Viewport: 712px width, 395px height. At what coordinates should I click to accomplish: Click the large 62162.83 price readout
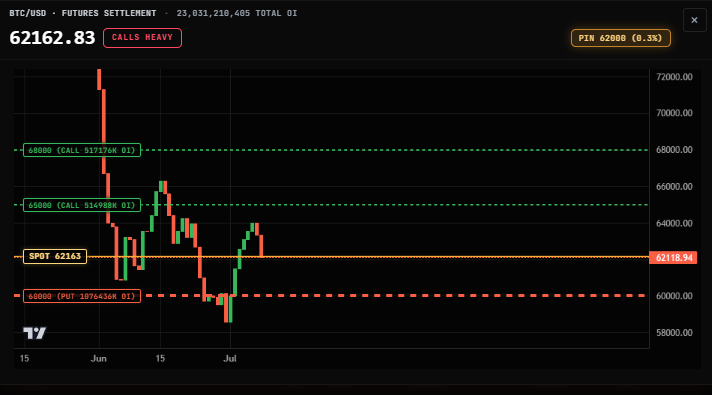tap(52, 38)
